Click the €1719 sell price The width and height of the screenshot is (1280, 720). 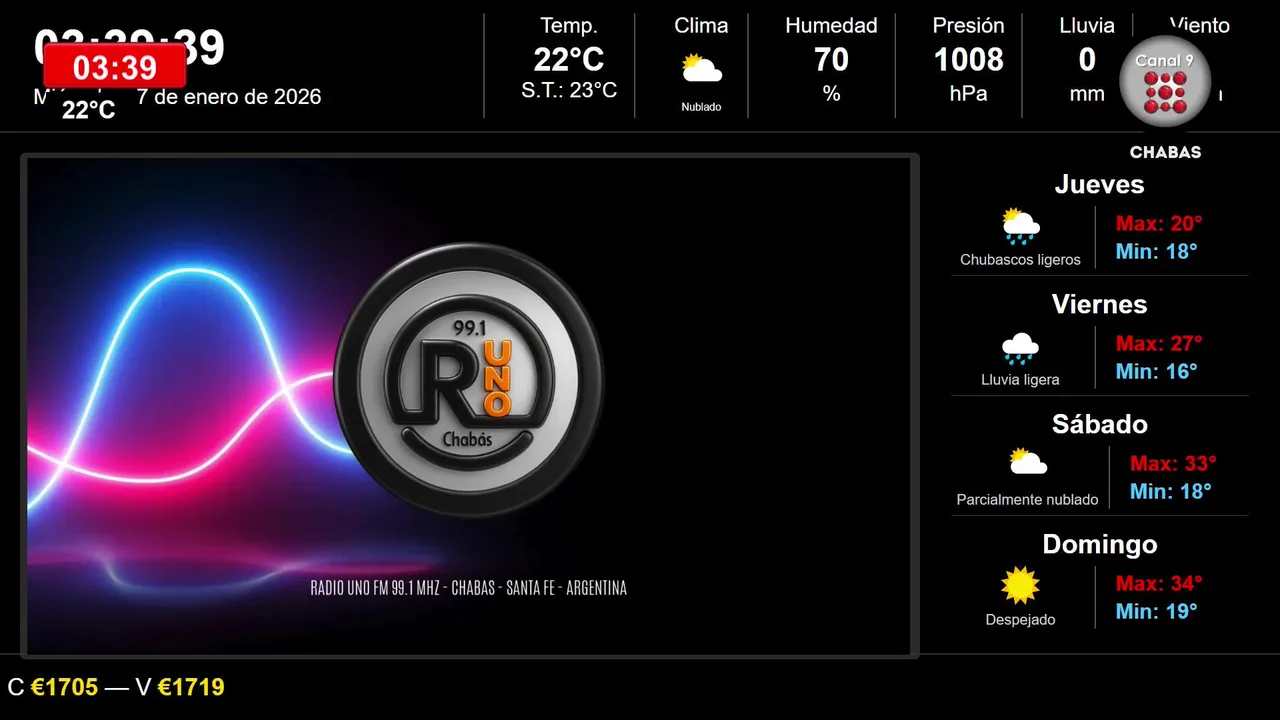(x=190, y=687)
